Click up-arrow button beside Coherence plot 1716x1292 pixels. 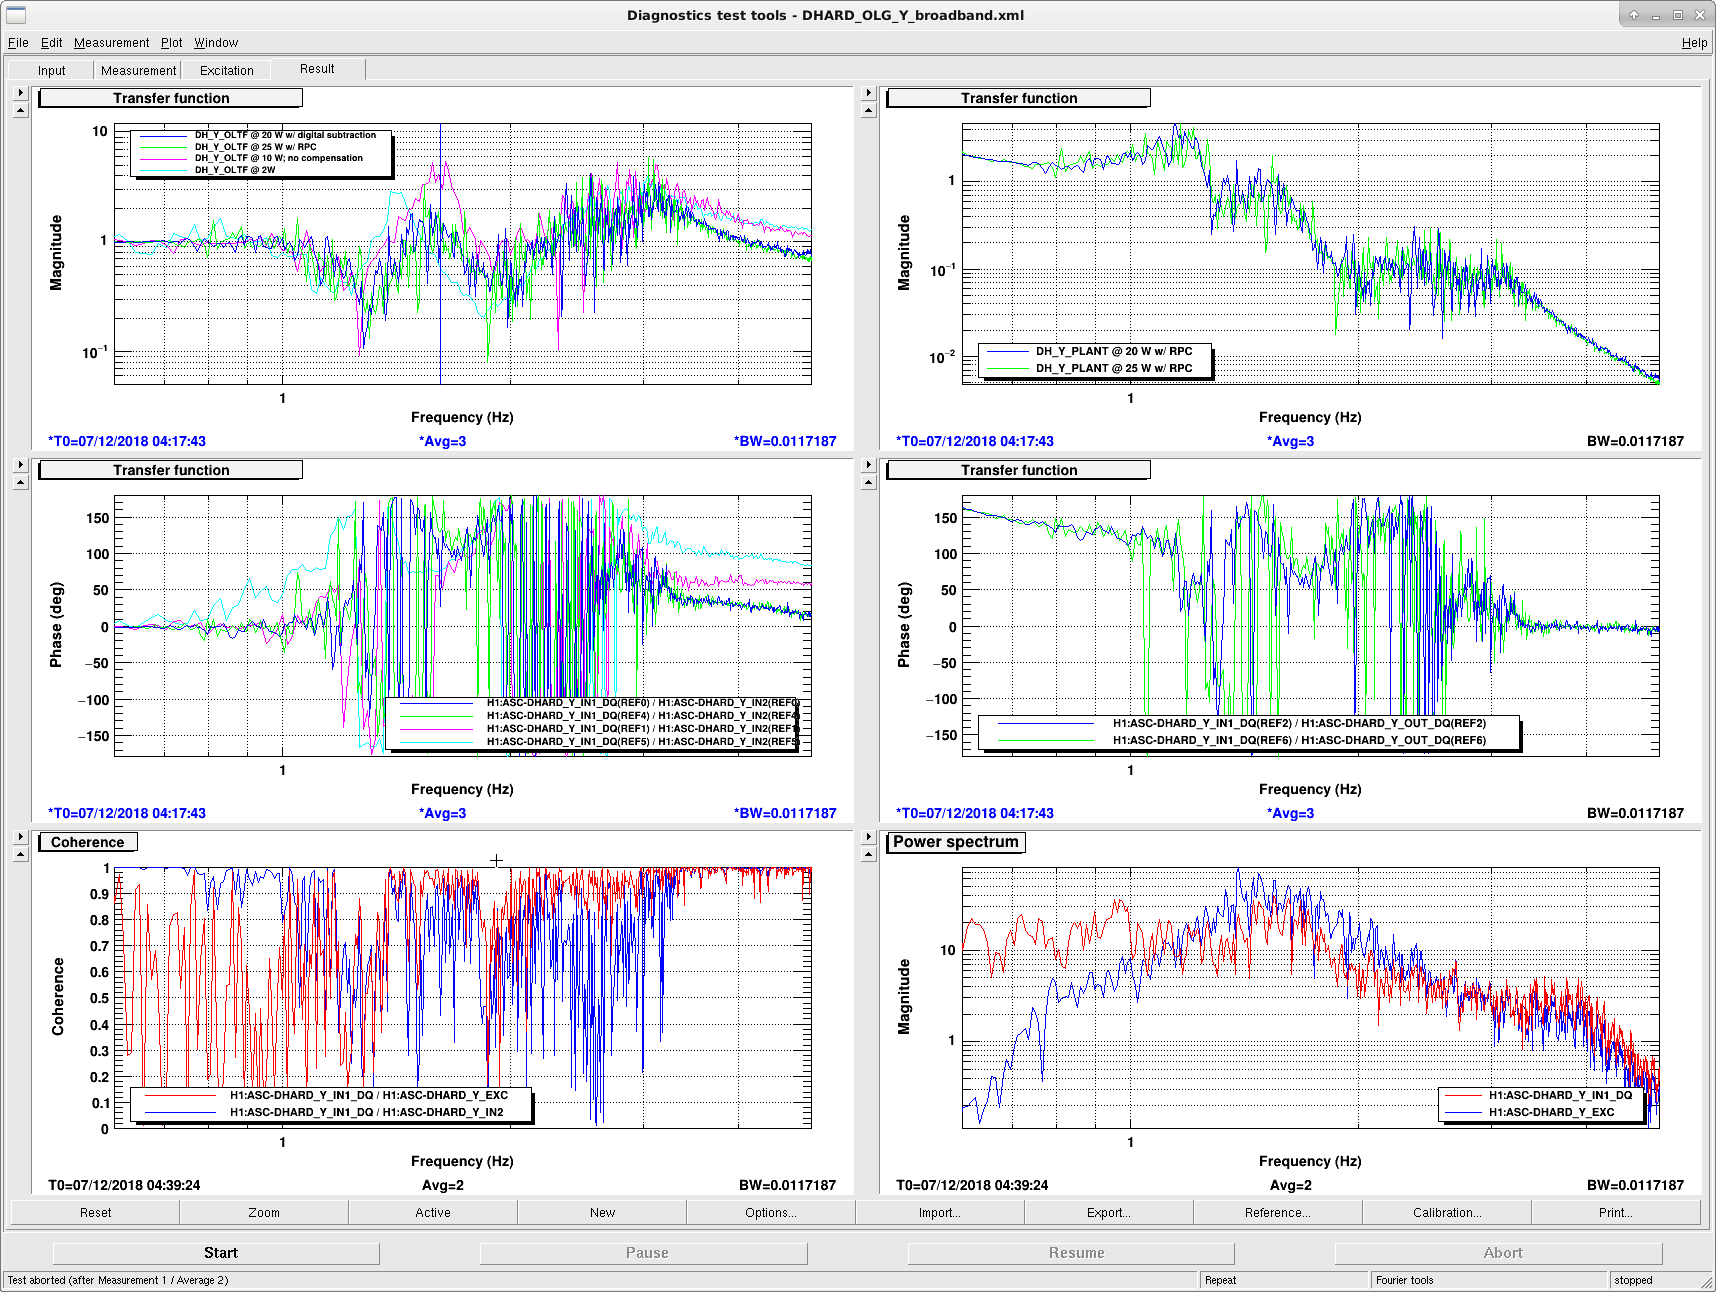[20, 855]
